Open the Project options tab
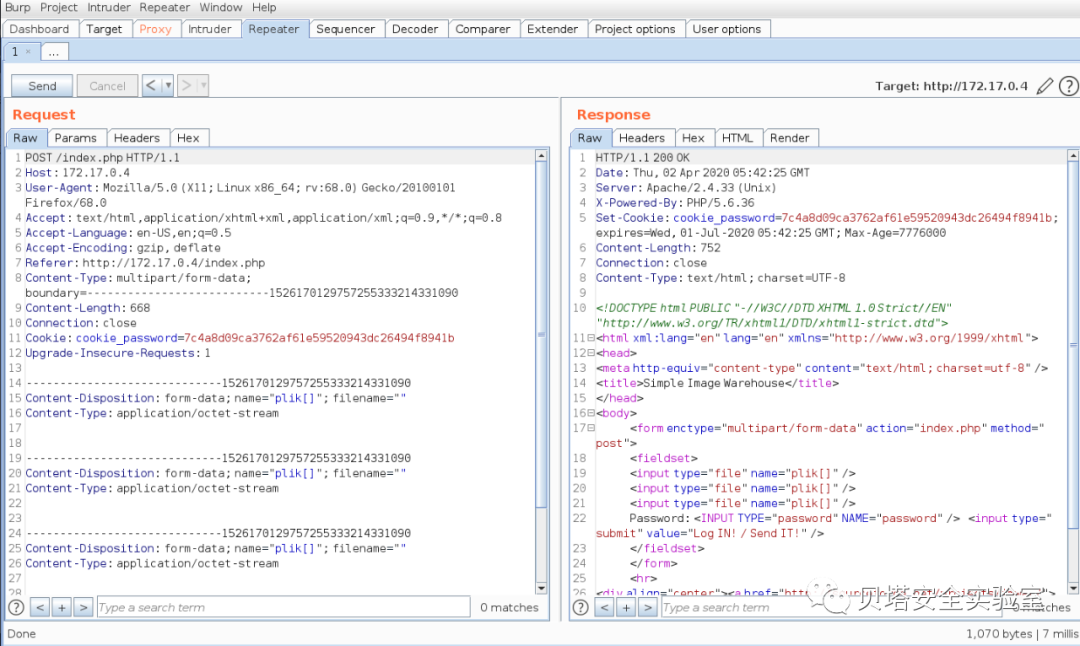The width and height of the screenshot is (1080, 646). [x=635, y=29]
